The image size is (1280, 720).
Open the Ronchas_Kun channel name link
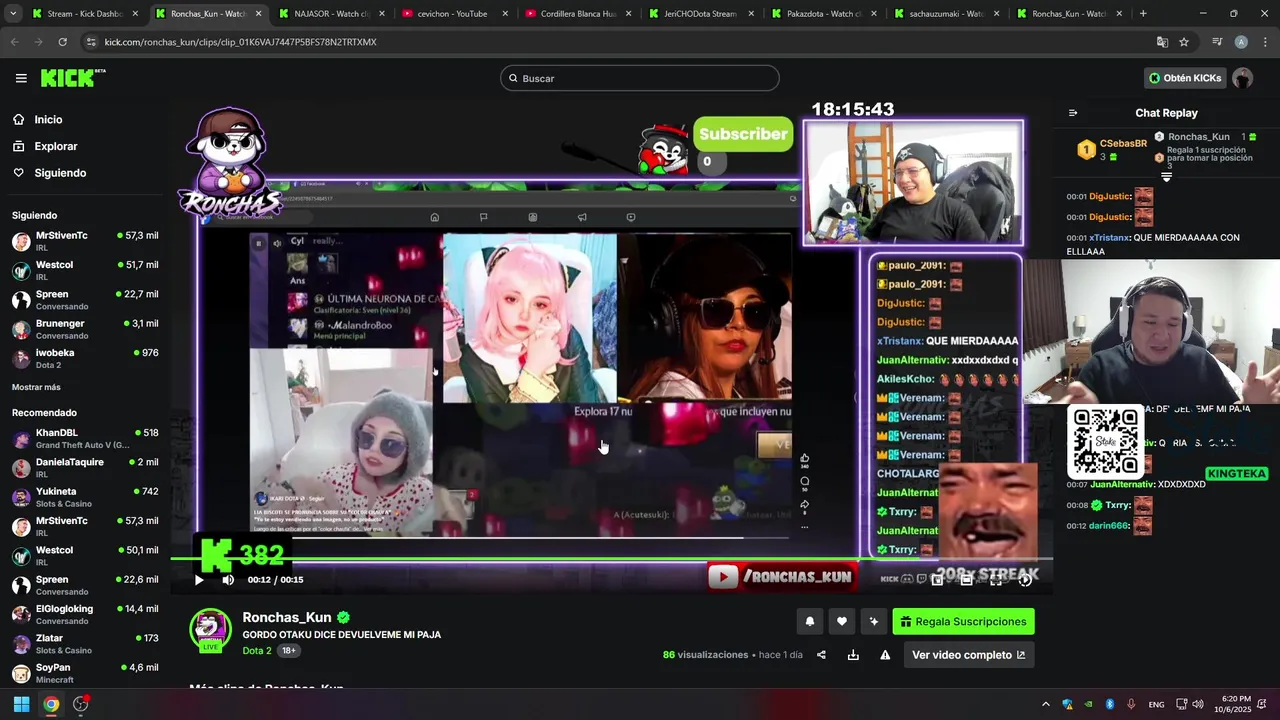tap(287, 618)
